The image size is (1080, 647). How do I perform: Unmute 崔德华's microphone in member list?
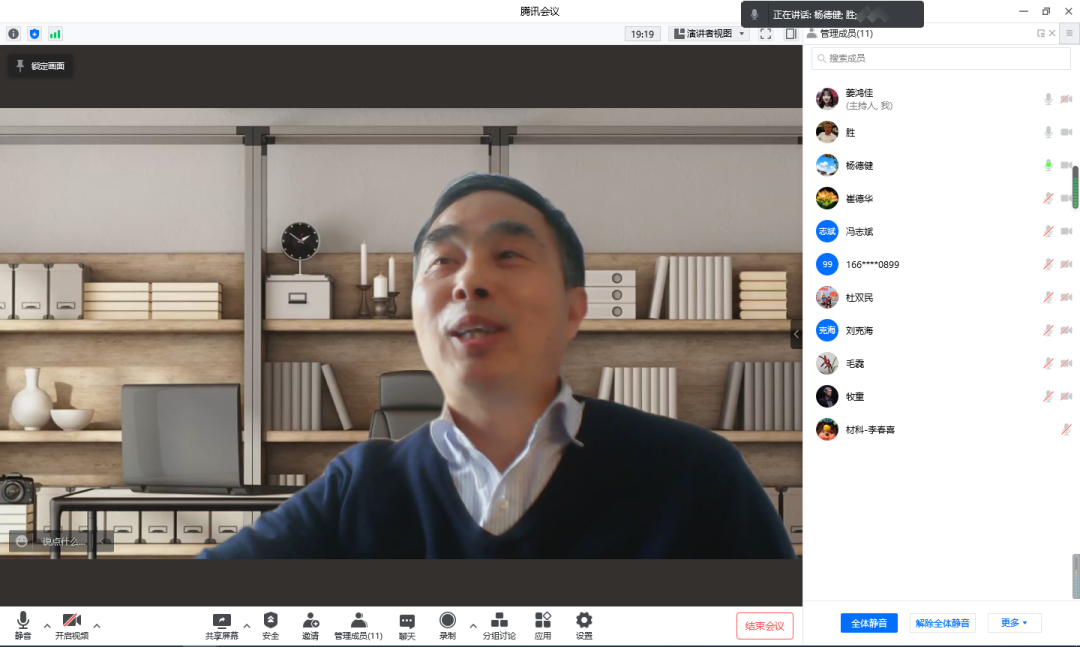click(x=1048, y=198)
